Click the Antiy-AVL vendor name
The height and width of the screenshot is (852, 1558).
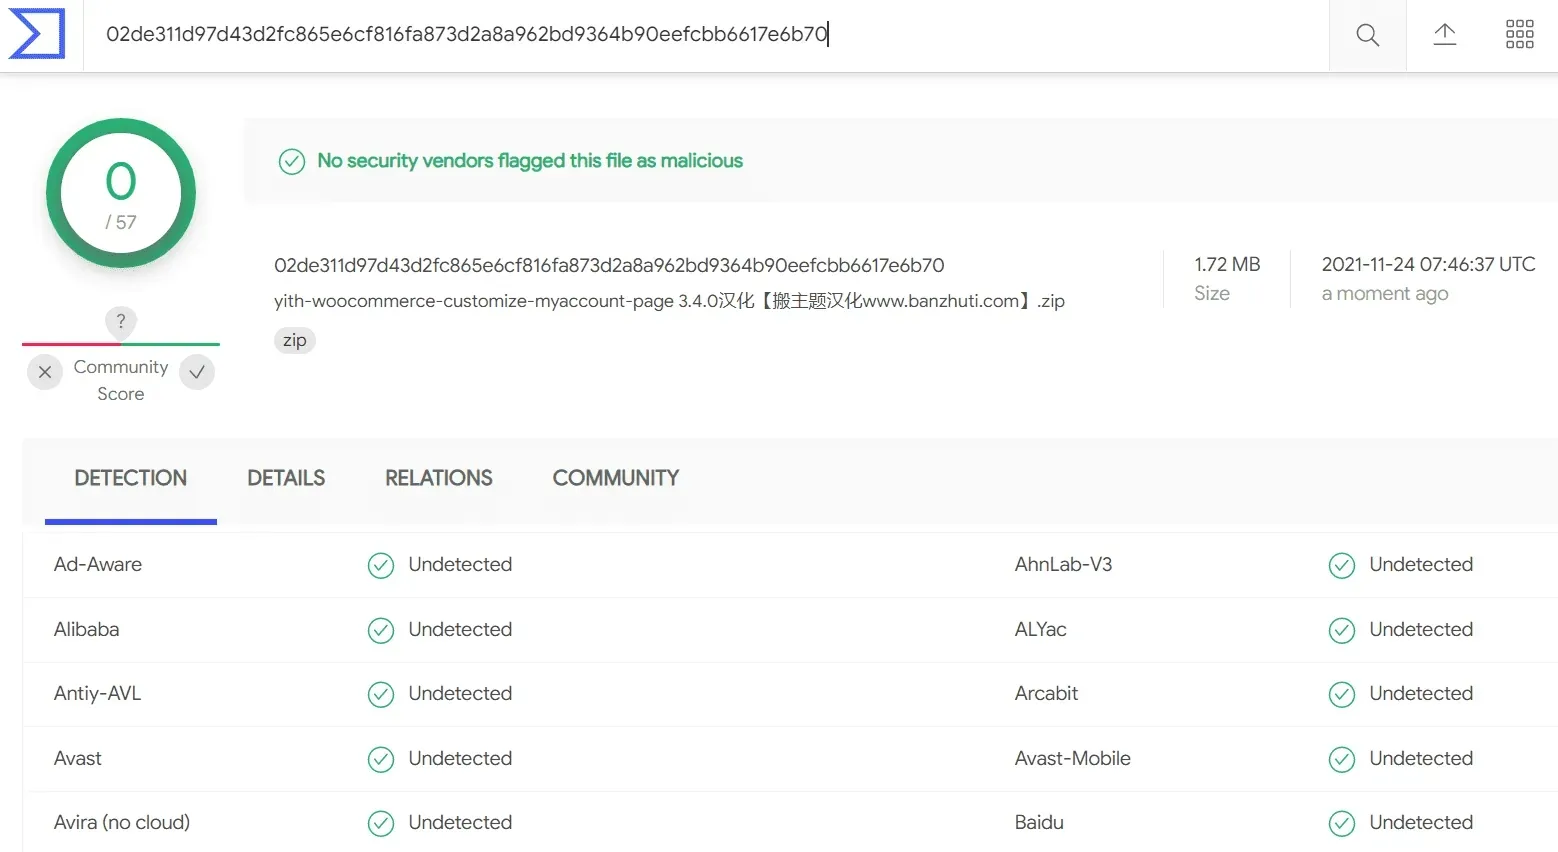coord(98,693)
